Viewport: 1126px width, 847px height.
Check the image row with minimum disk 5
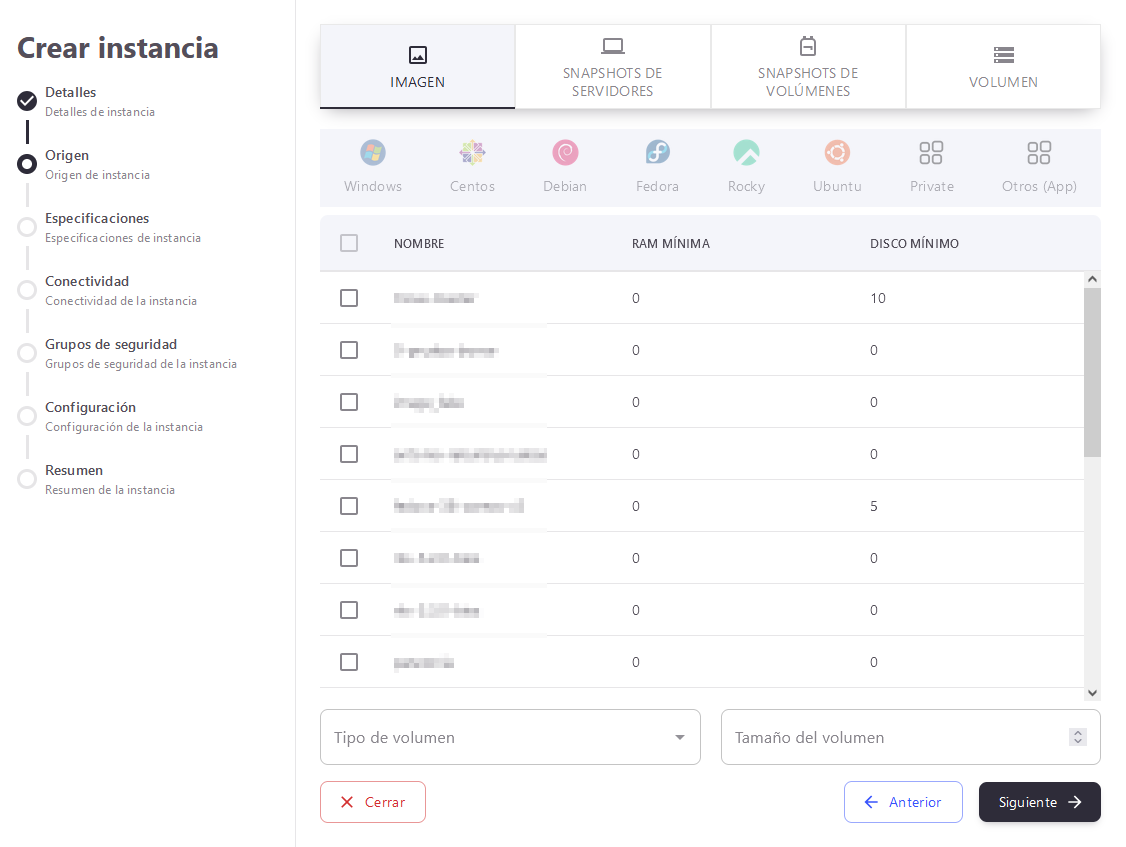[349, 506]
